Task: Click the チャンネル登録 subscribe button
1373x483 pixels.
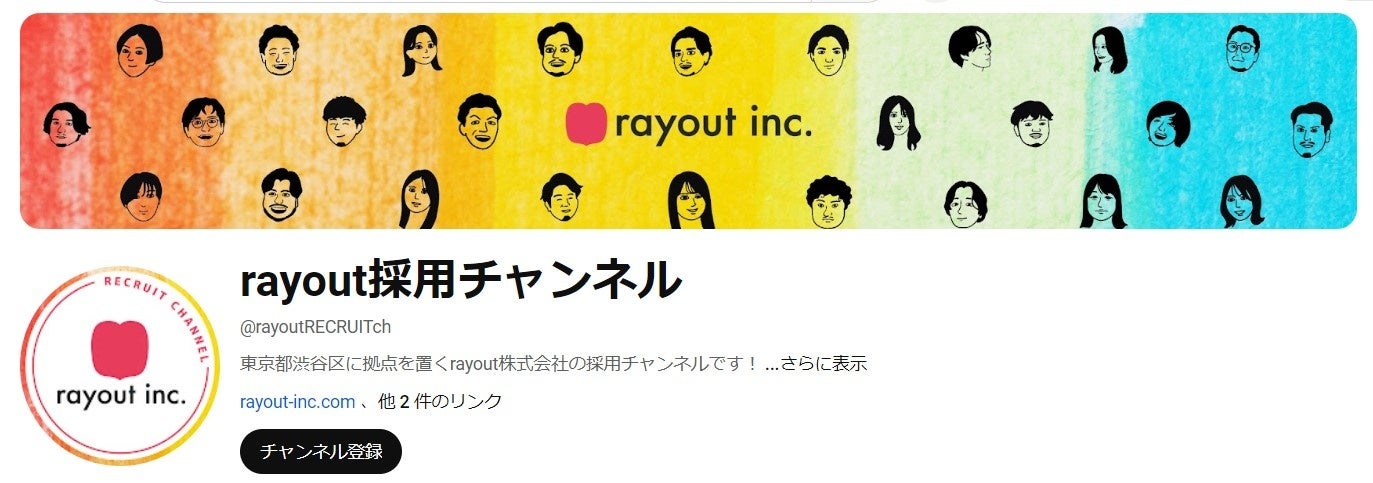Action: [x=321, y=451]
